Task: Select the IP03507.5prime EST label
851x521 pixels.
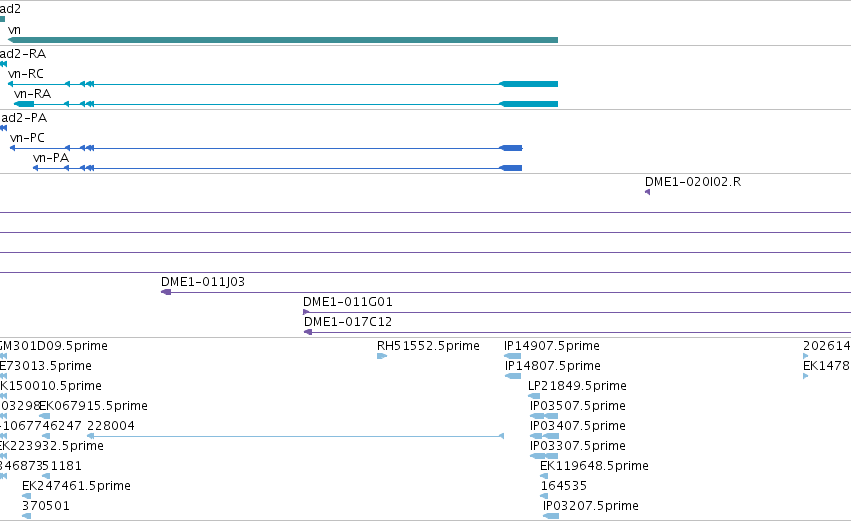Action: pyautogui.click(x=578, y=406)
